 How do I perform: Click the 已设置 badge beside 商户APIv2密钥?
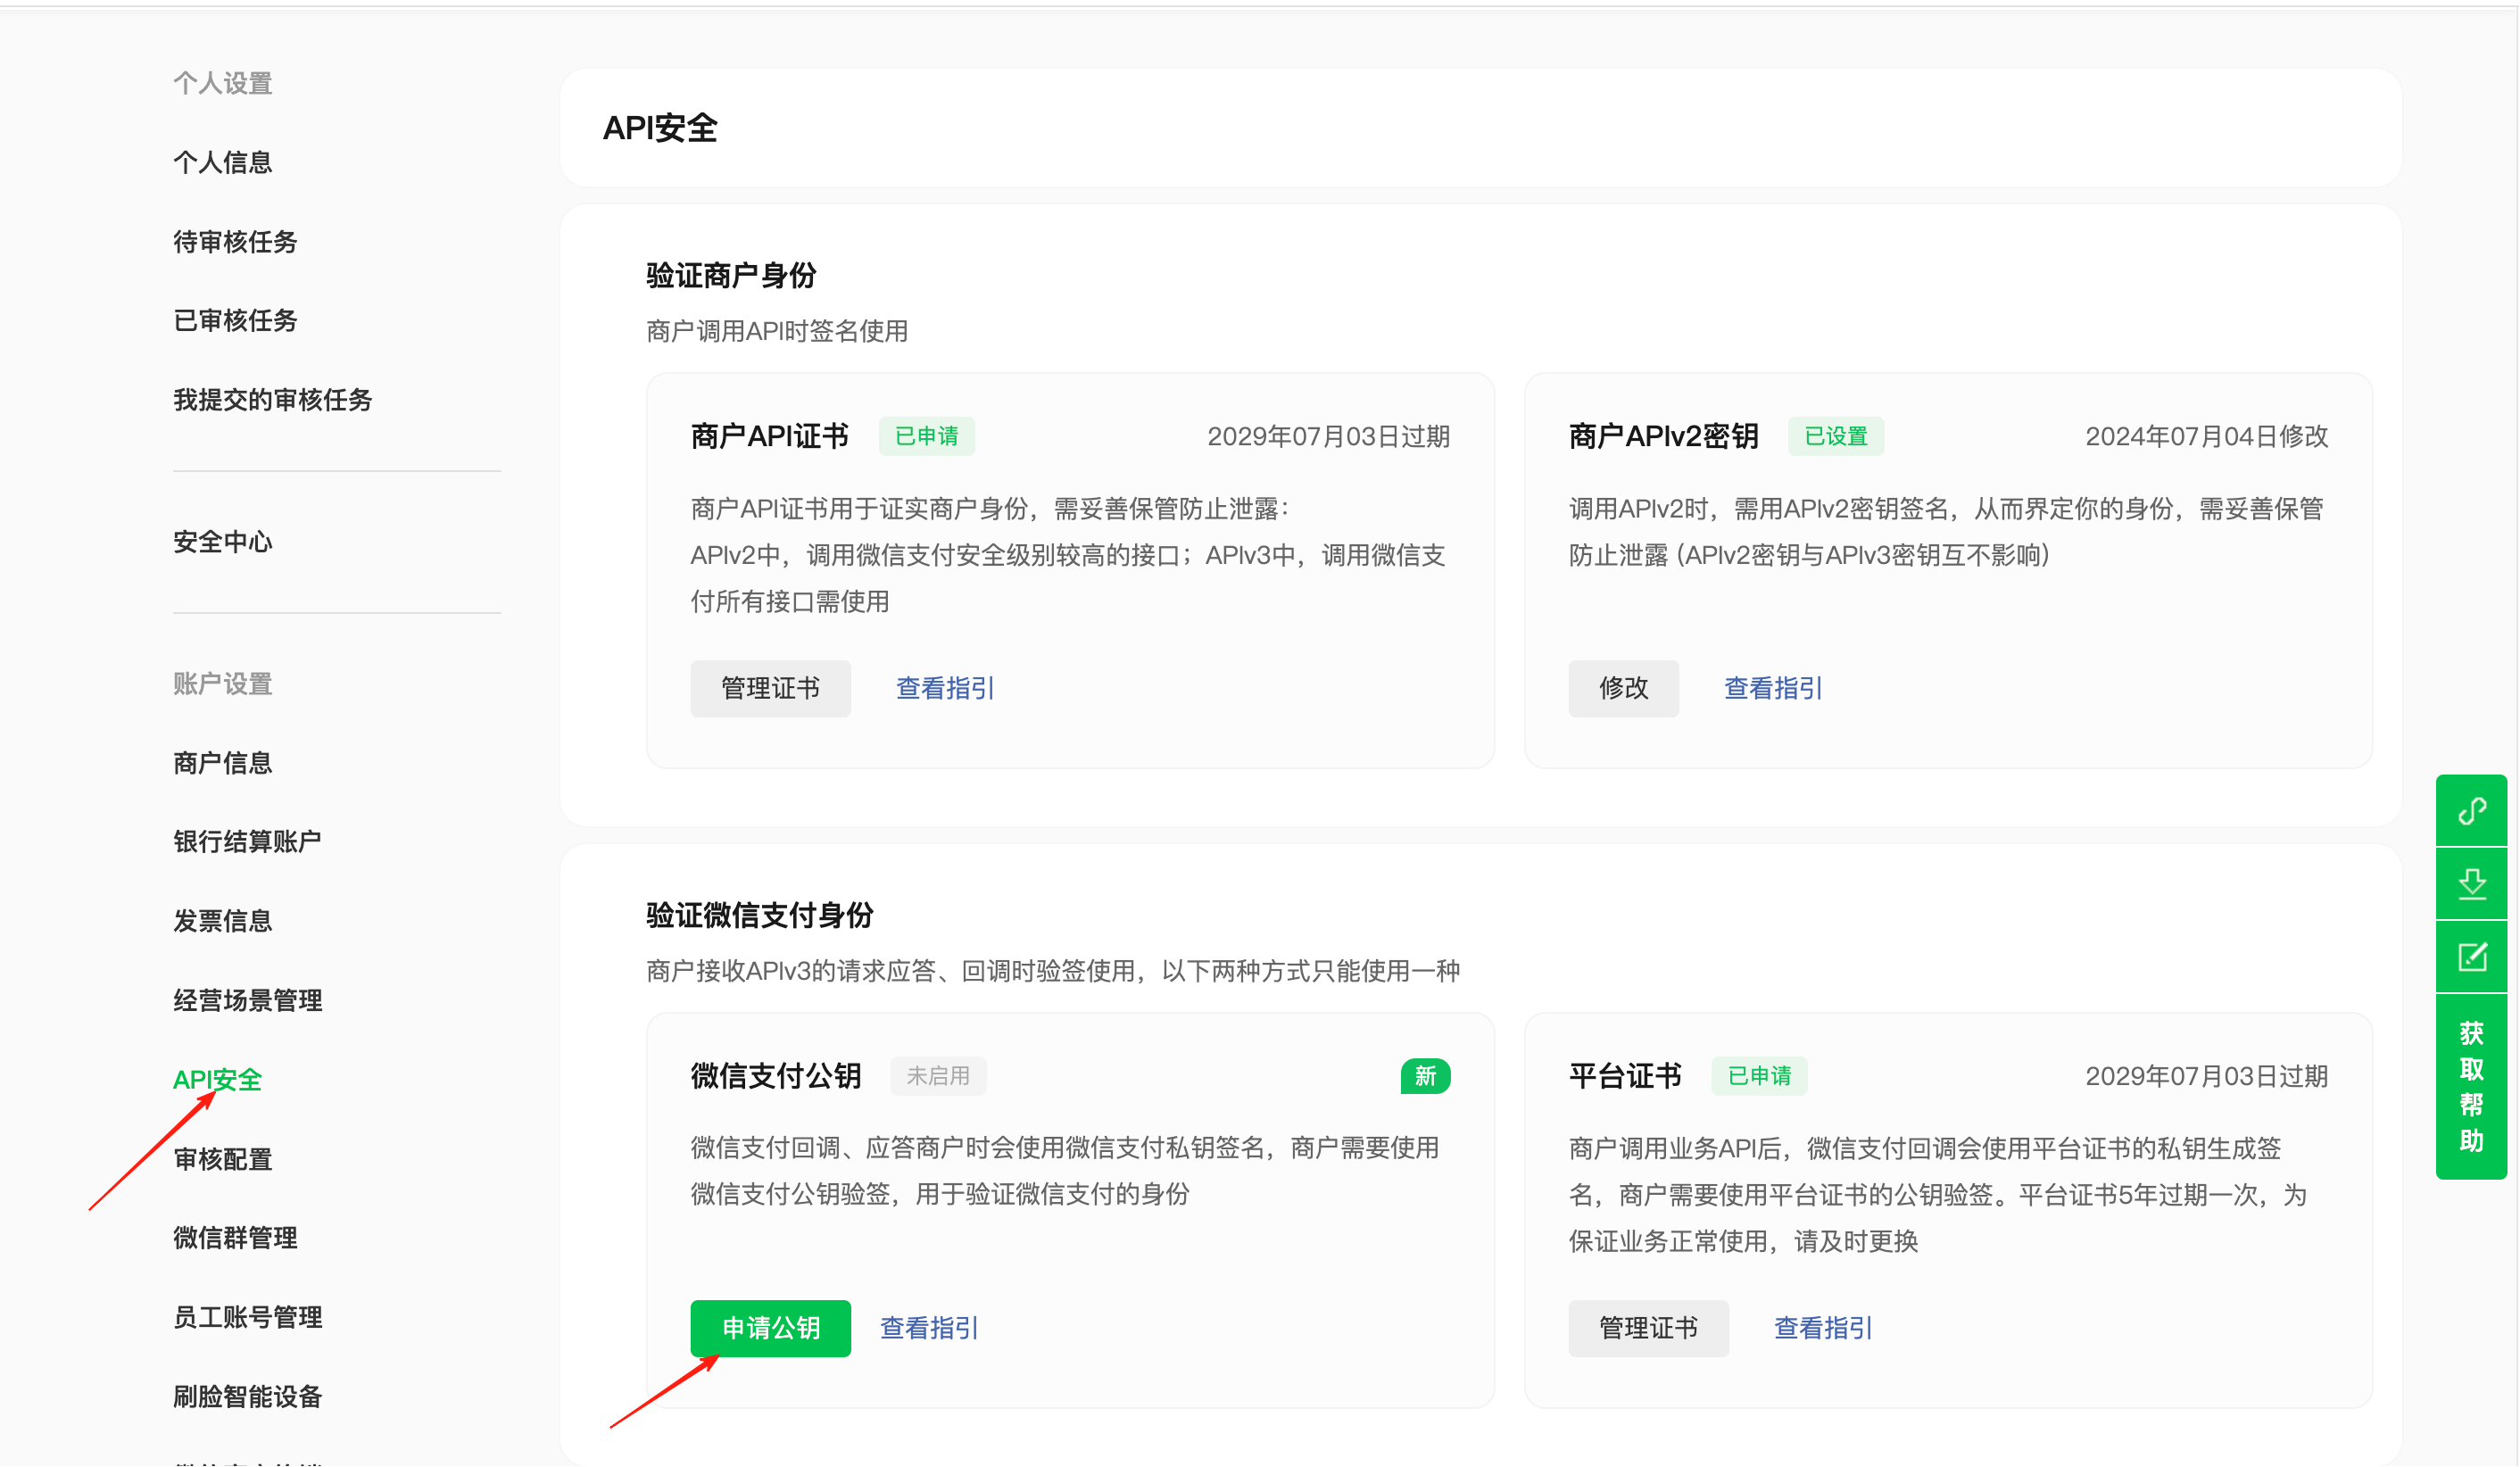pos(1836,436)
